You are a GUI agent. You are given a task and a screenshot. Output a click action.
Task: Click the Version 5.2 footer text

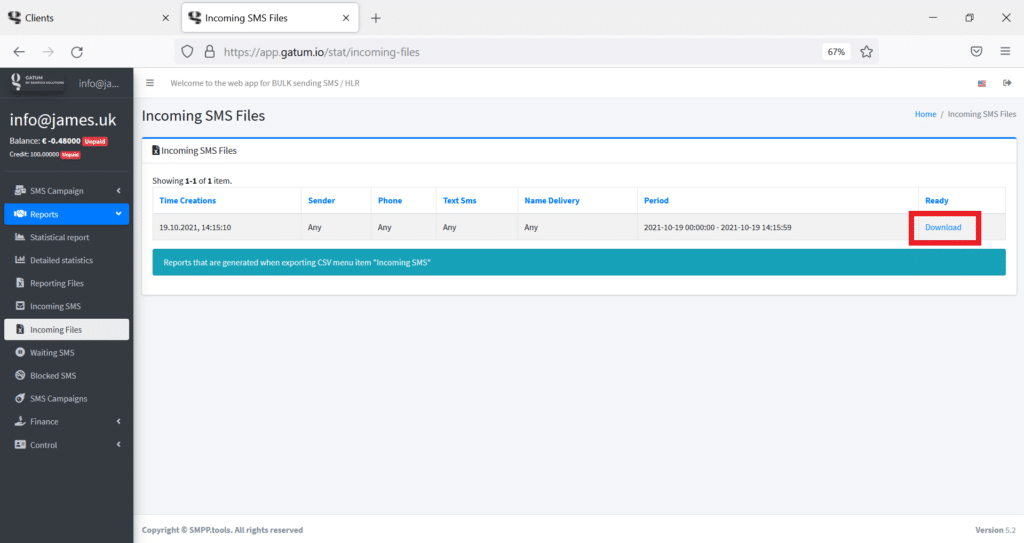(995, 530)
